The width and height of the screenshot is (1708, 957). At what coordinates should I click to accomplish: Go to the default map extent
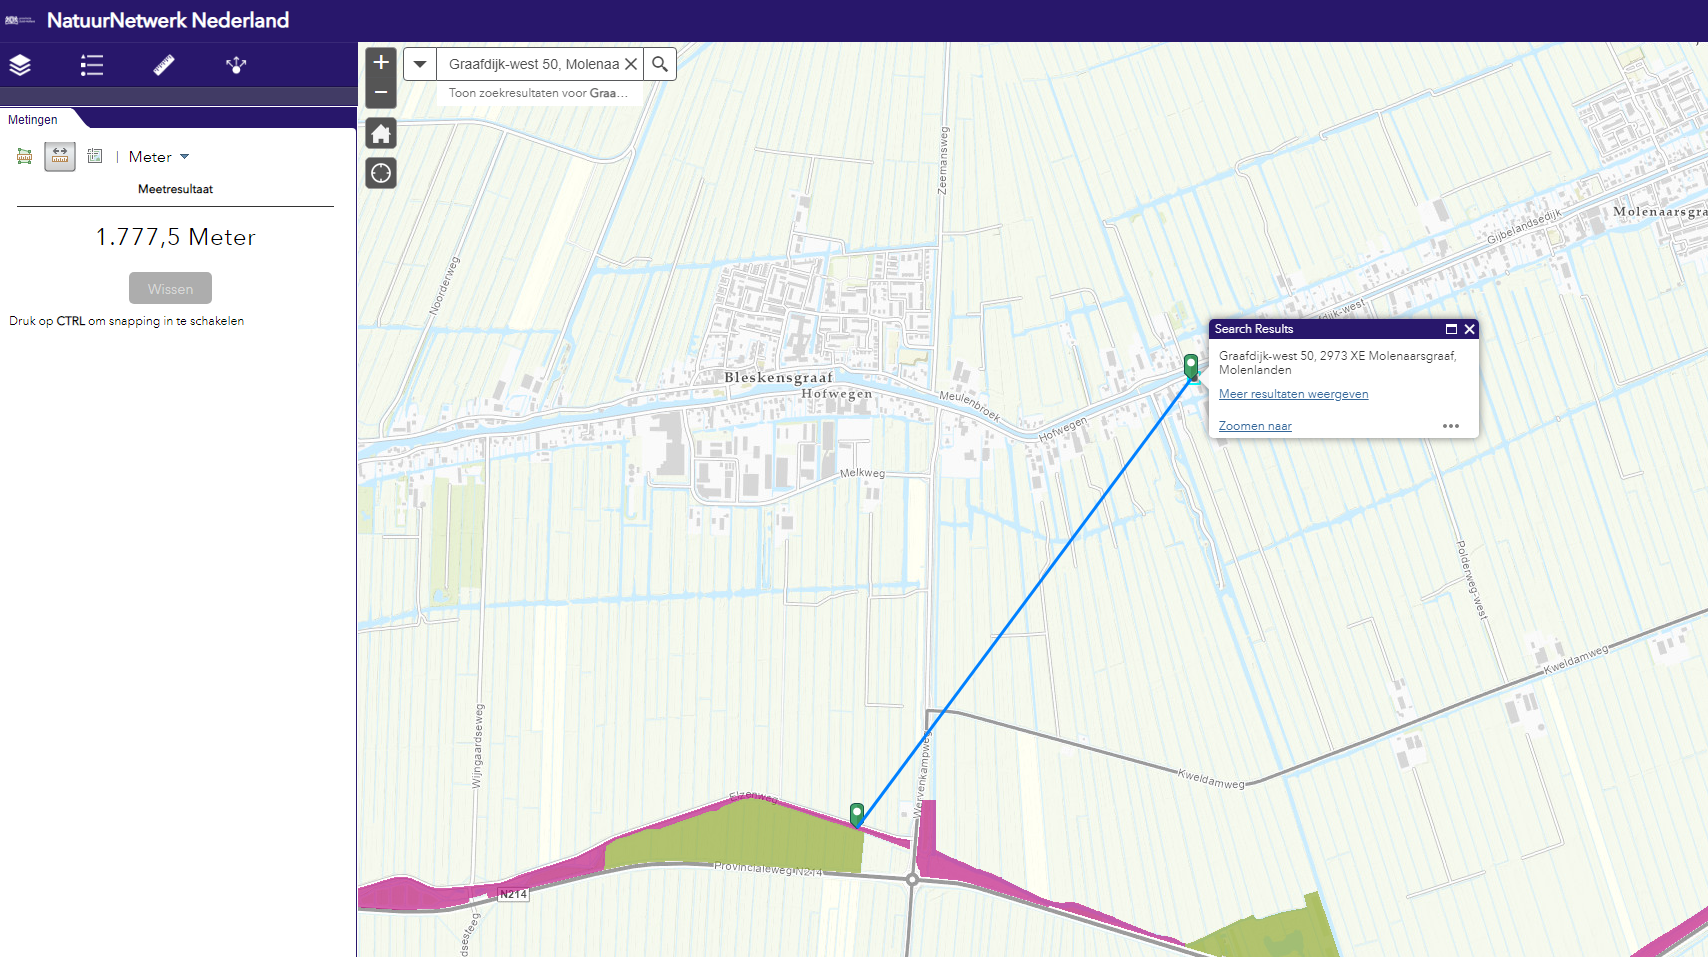coord(381,133)
